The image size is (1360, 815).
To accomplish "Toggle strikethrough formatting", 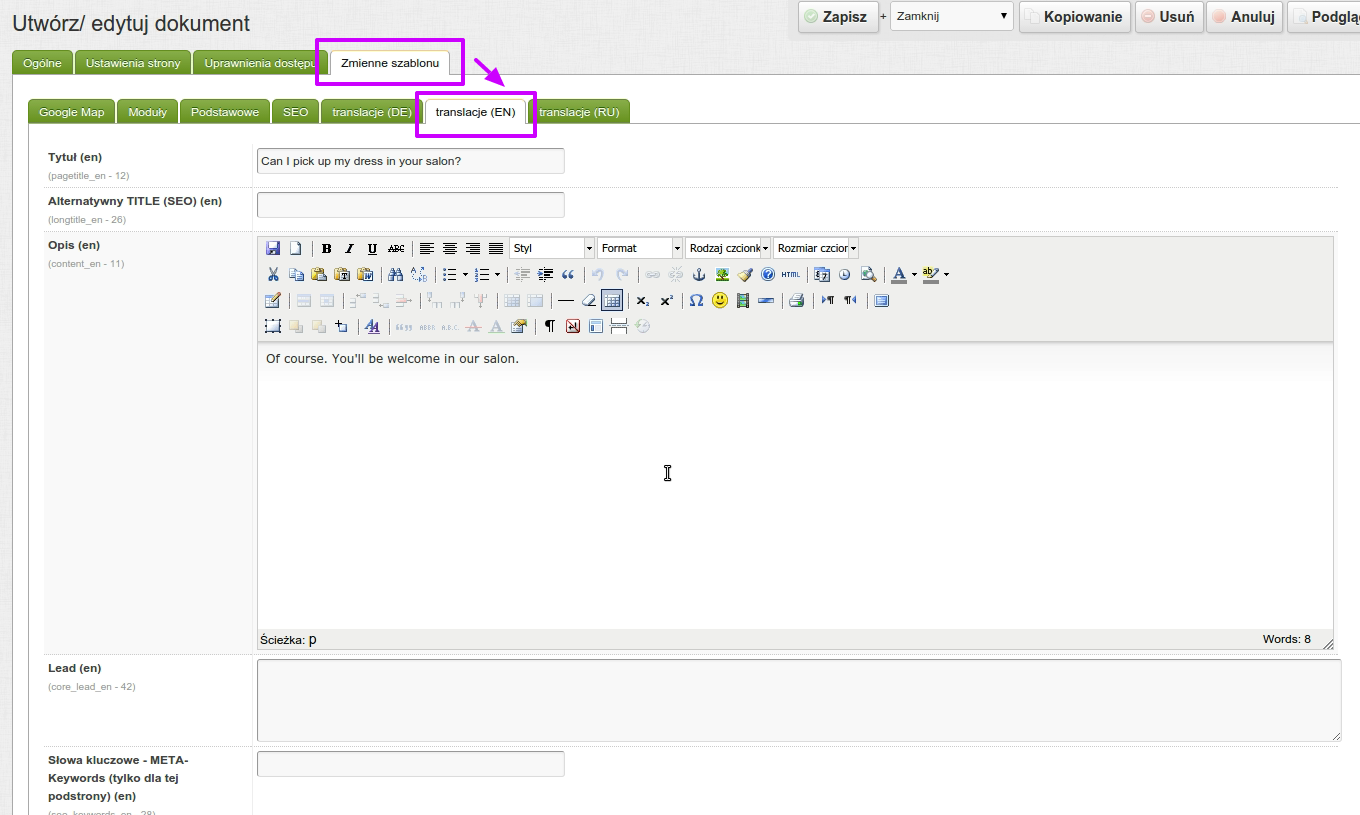I will coord(396,248).
